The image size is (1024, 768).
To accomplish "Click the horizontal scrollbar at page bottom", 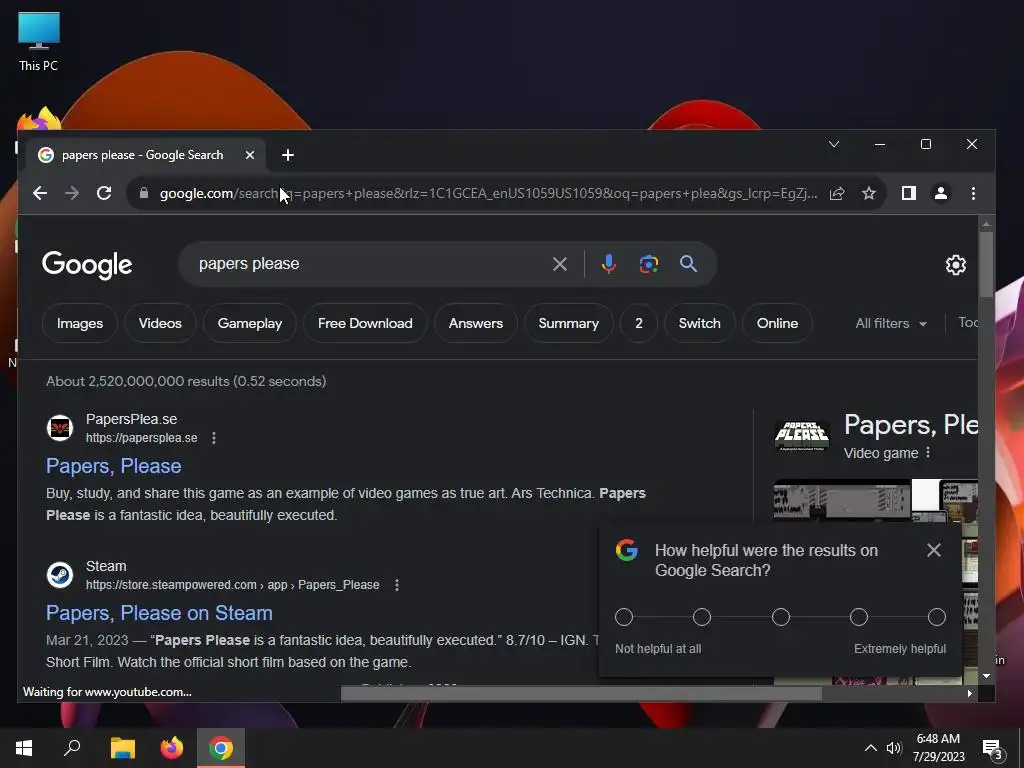I will pos(581,694).
